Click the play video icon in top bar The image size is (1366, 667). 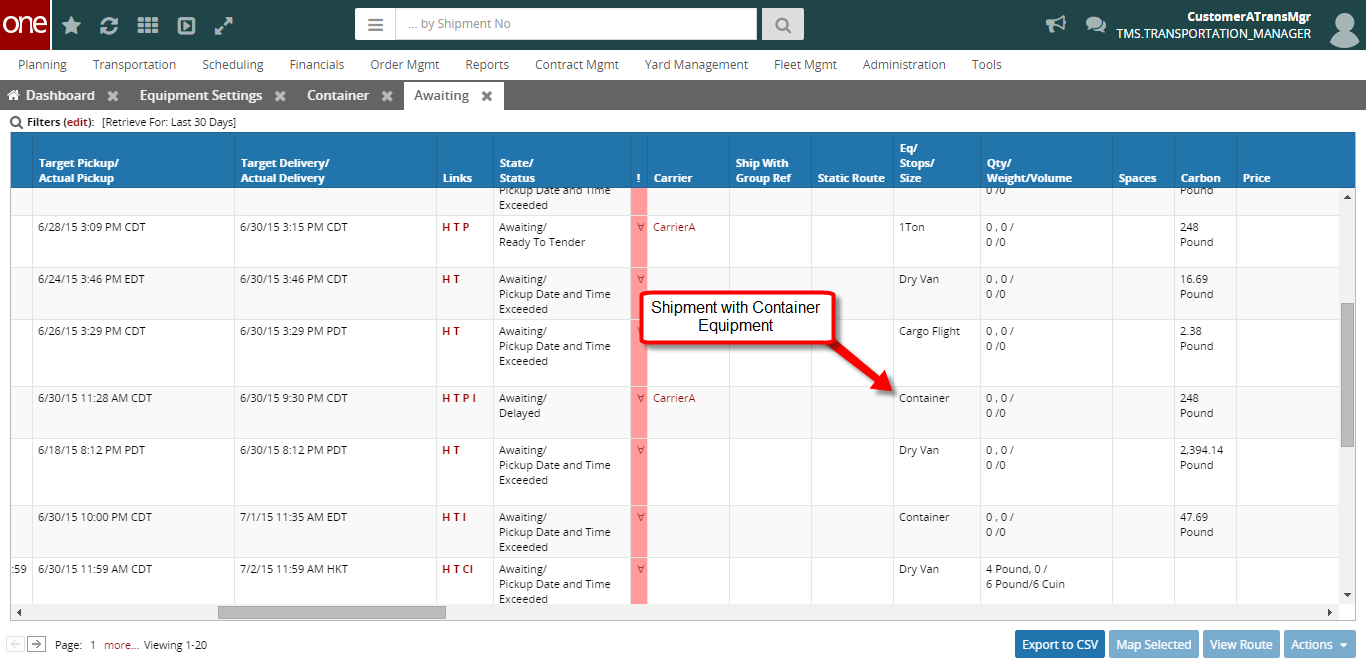click(186, 26)
